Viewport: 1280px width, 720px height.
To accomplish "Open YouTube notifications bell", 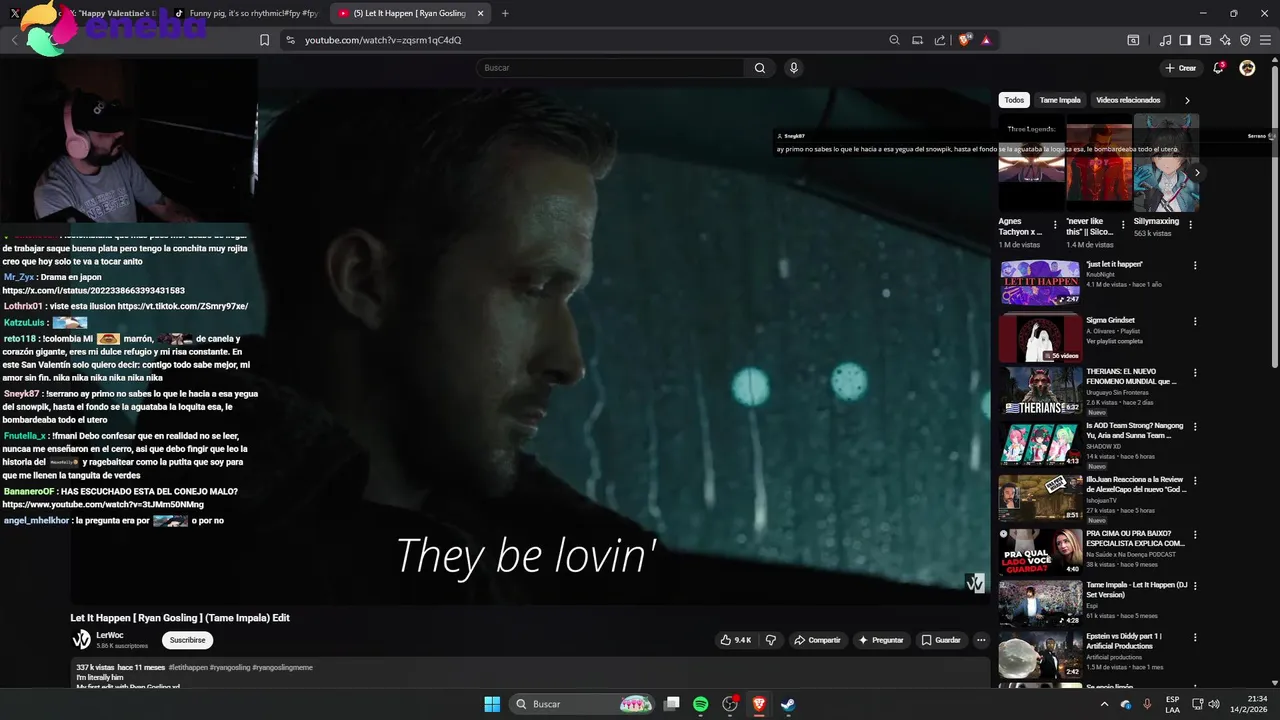I will tap(1218, 68).
